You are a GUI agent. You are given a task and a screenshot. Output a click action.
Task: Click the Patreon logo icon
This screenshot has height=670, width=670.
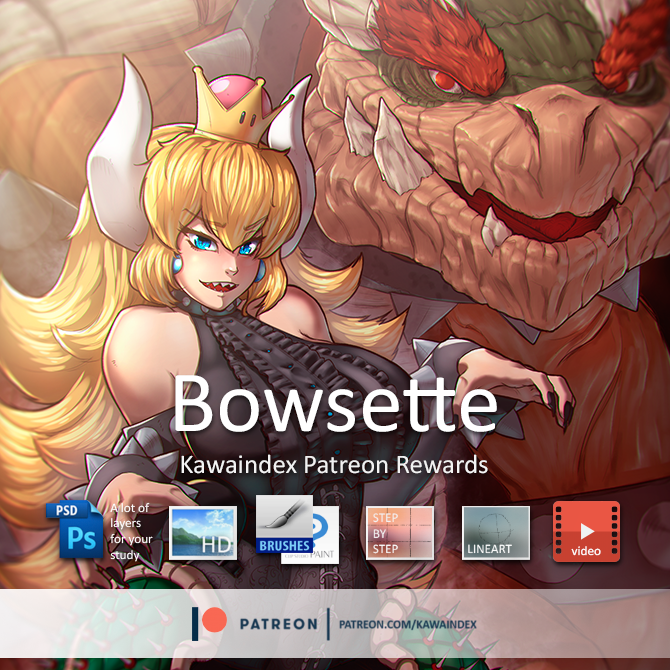point(209,623)
